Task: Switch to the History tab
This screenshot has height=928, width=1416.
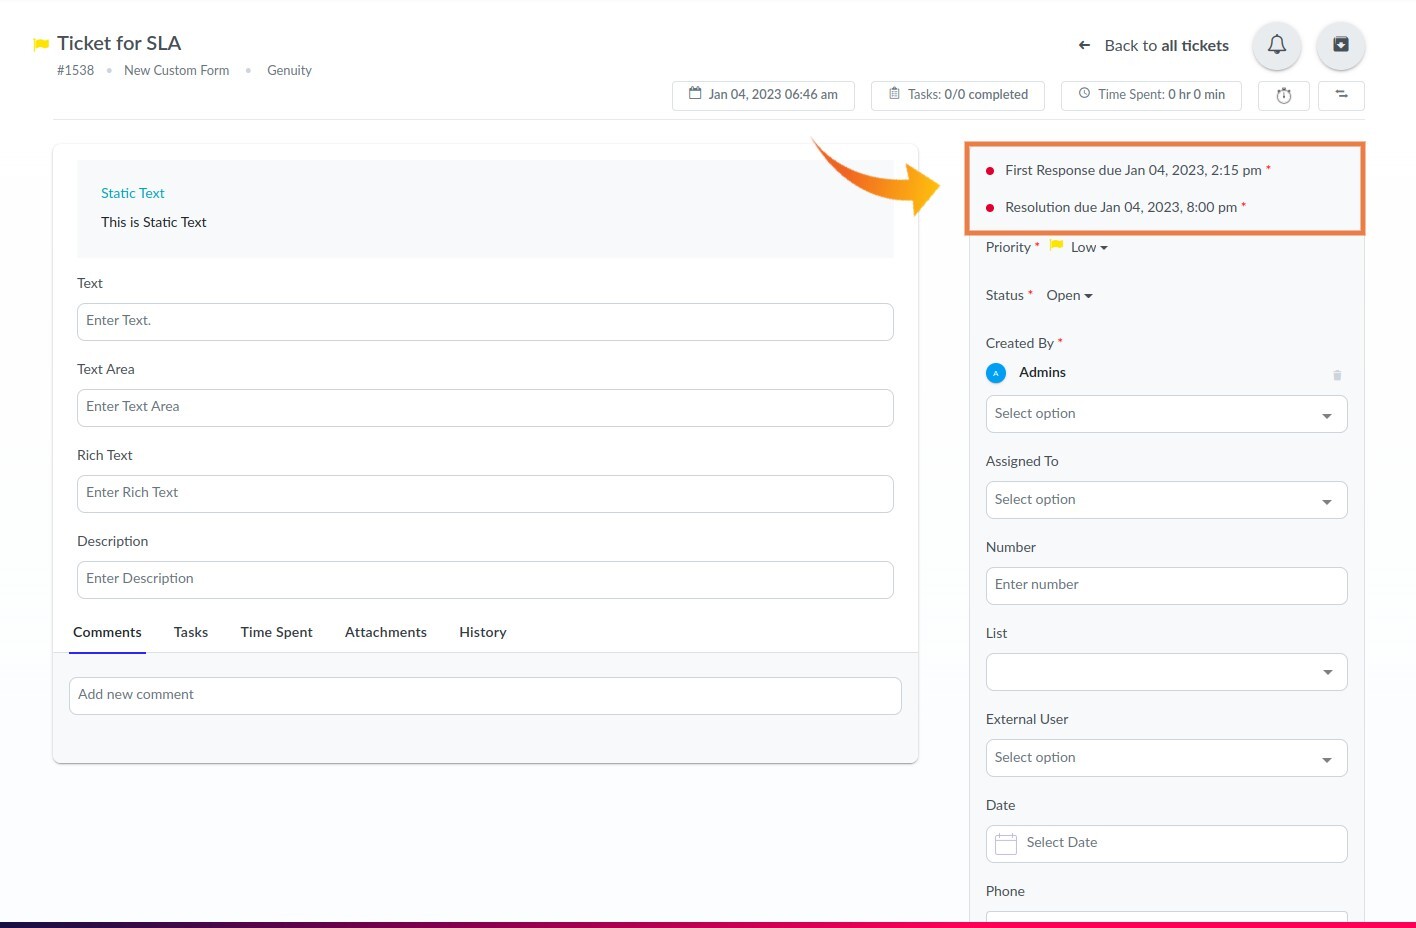Action: (x=483, y=633)
